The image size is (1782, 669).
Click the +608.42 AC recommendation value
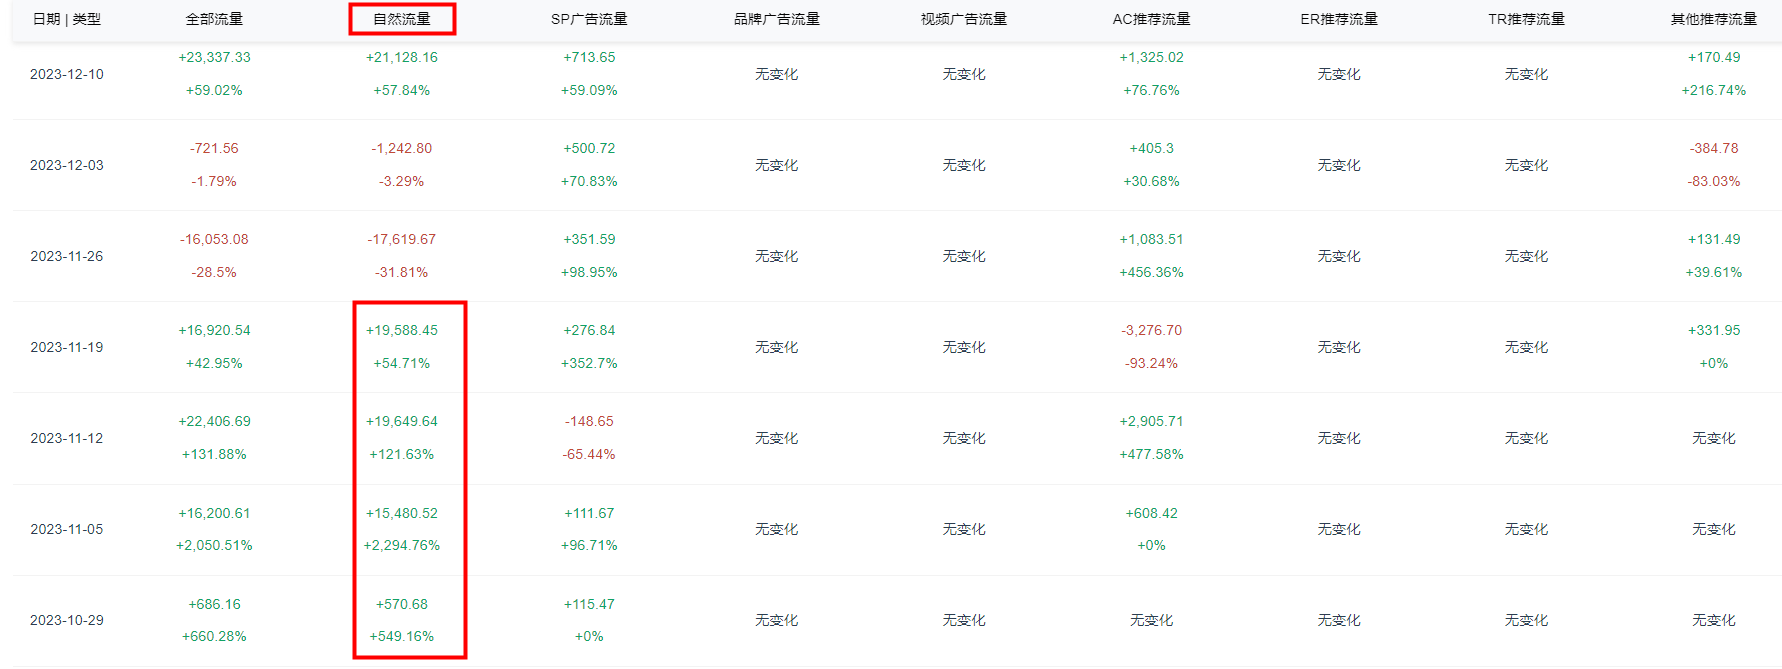point(1152,513)
